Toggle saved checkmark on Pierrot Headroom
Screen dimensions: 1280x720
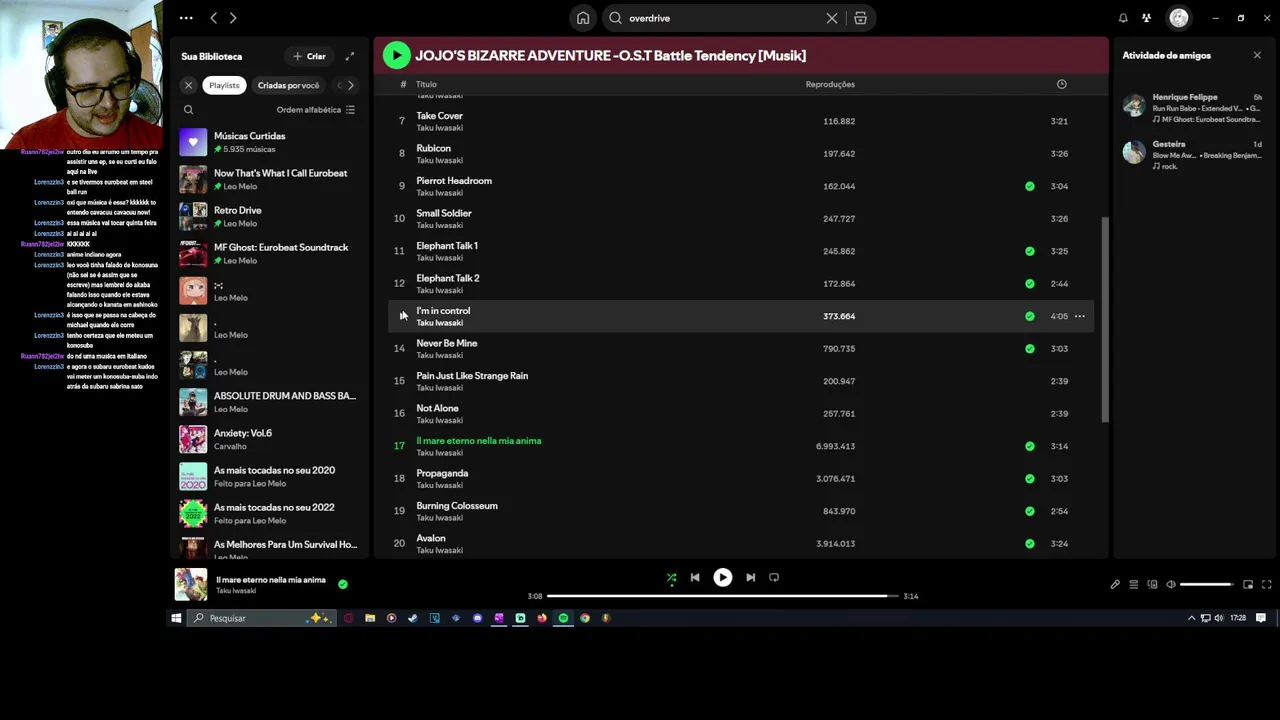click(x=1030, y=186)
